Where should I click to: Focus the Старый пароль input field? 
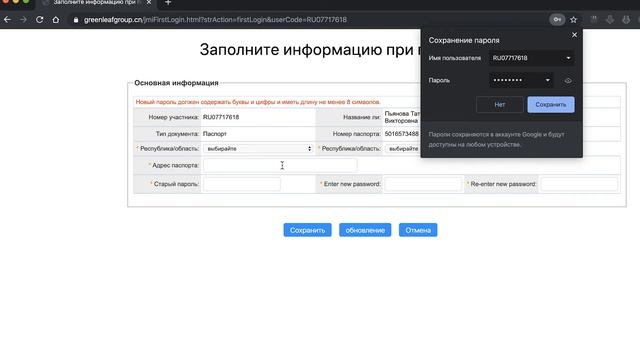pos(242,184)
